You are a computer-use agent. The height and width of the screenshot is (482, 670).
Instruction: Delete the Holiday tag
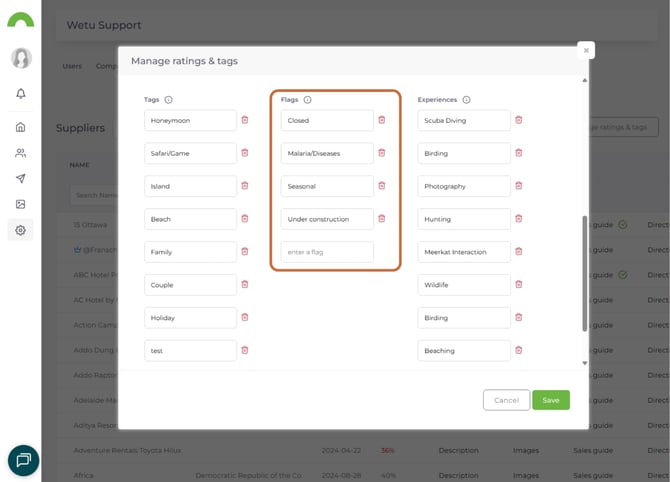point(245,317)
